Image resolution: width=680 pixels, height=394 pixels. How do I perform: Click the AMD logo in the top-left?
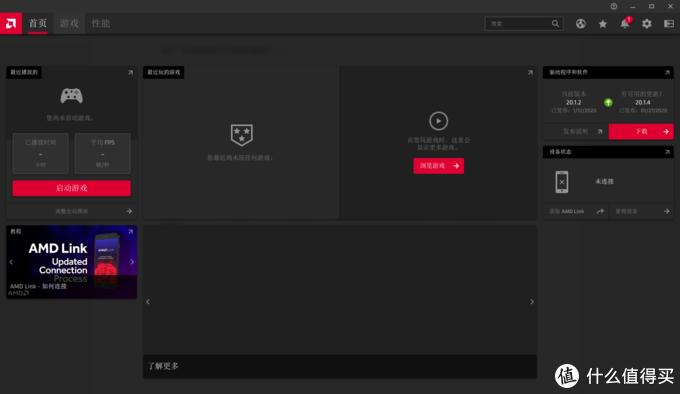pyautogui.click(x=11, y=23)
